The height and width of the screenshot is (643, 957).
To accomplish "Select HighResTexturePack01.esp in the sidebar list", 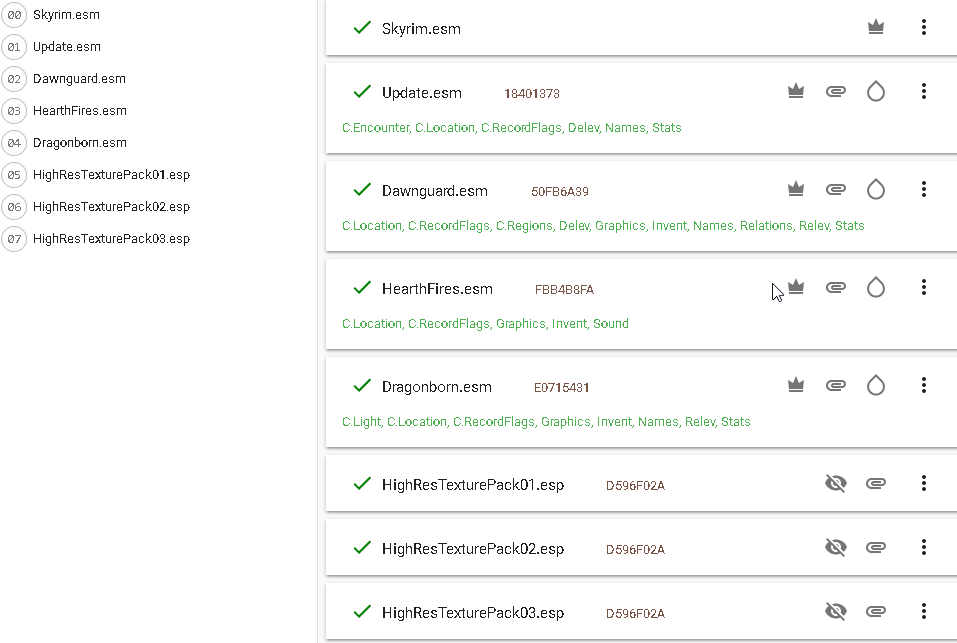I will click(111, 175).
